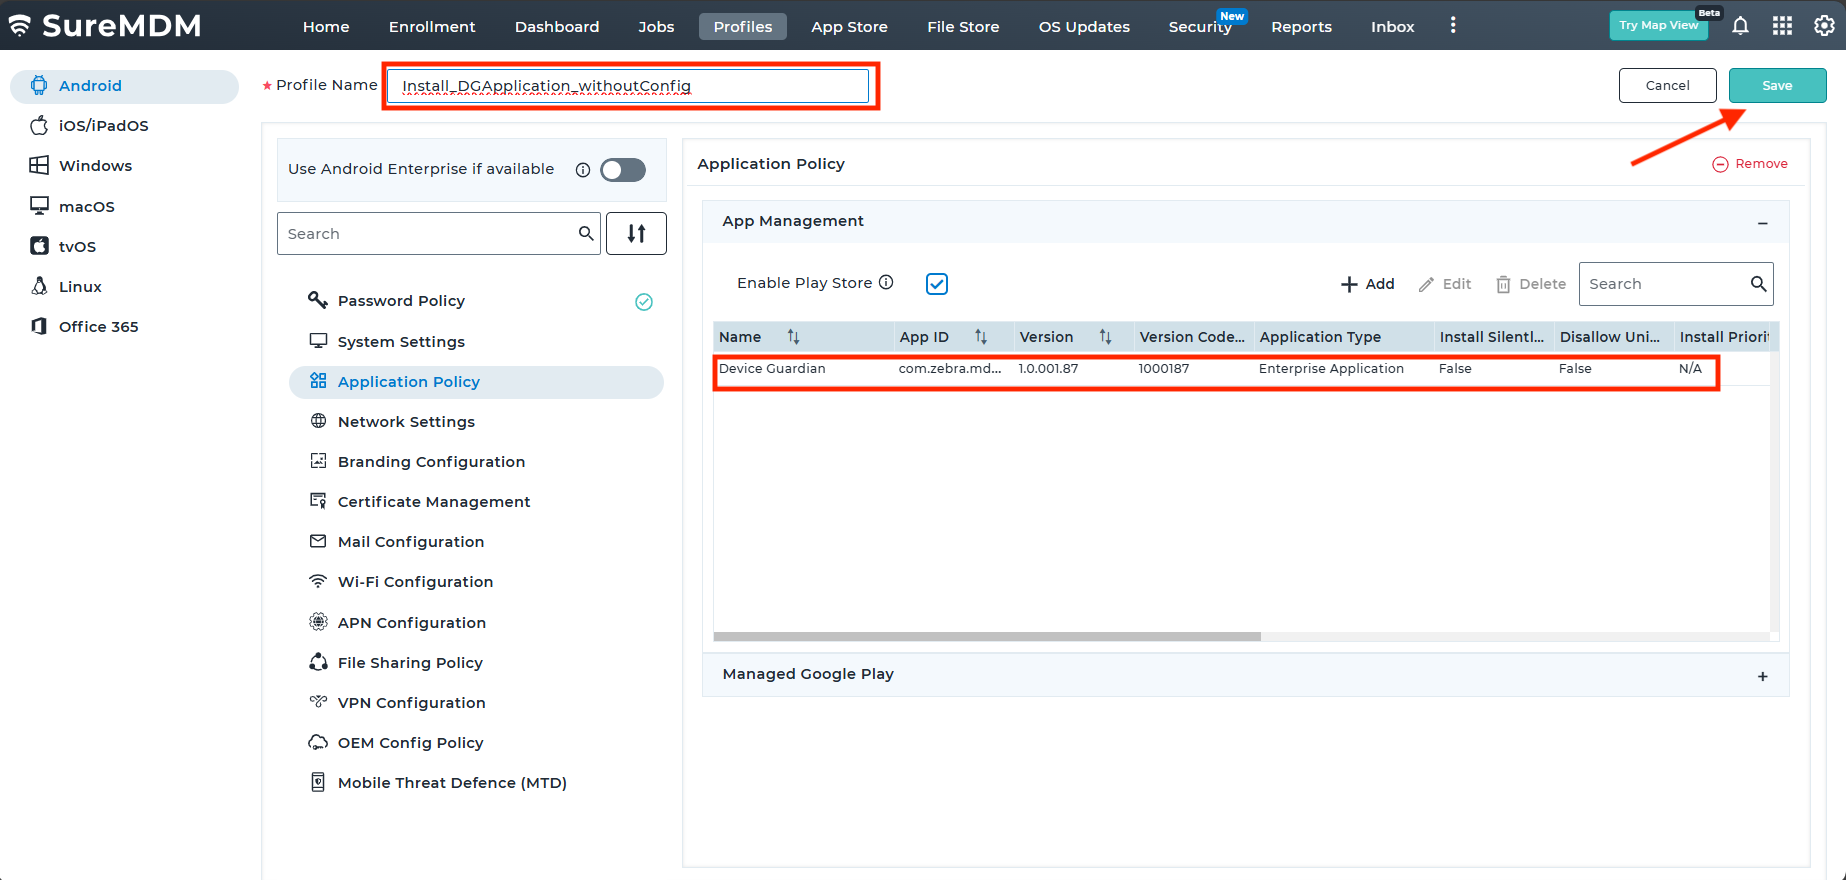Add an application to the policy
The height and width of the screenshot is (880, 1846).
[1367, 284]
